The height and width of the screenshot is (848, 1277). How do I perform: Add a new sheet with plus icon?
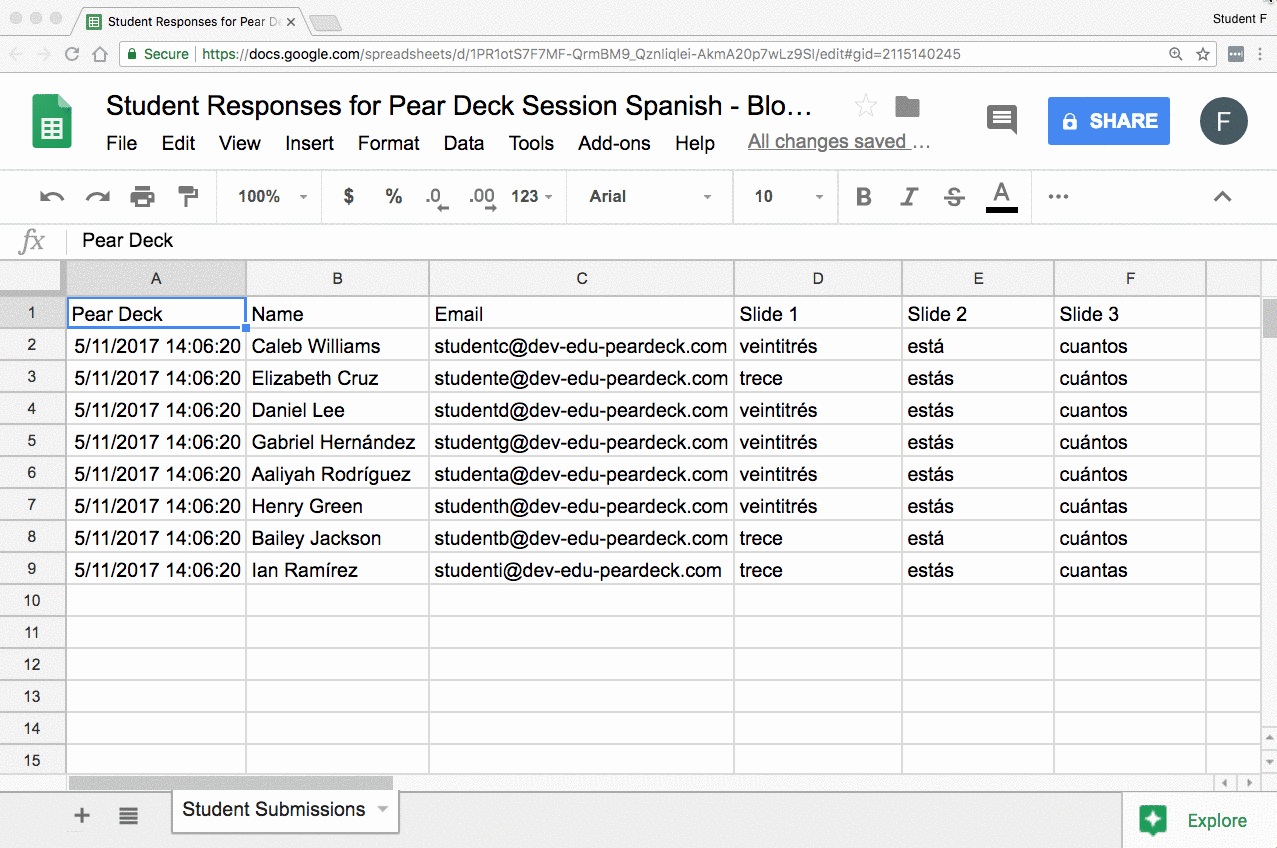click(x=82, y=816)
